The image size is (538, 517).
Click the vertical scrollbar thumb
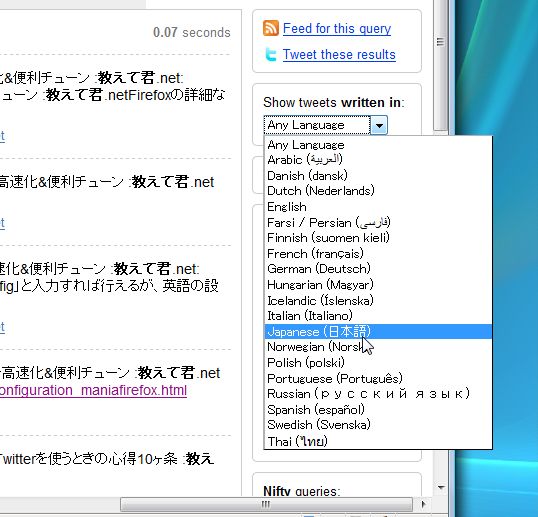point(441,65)
